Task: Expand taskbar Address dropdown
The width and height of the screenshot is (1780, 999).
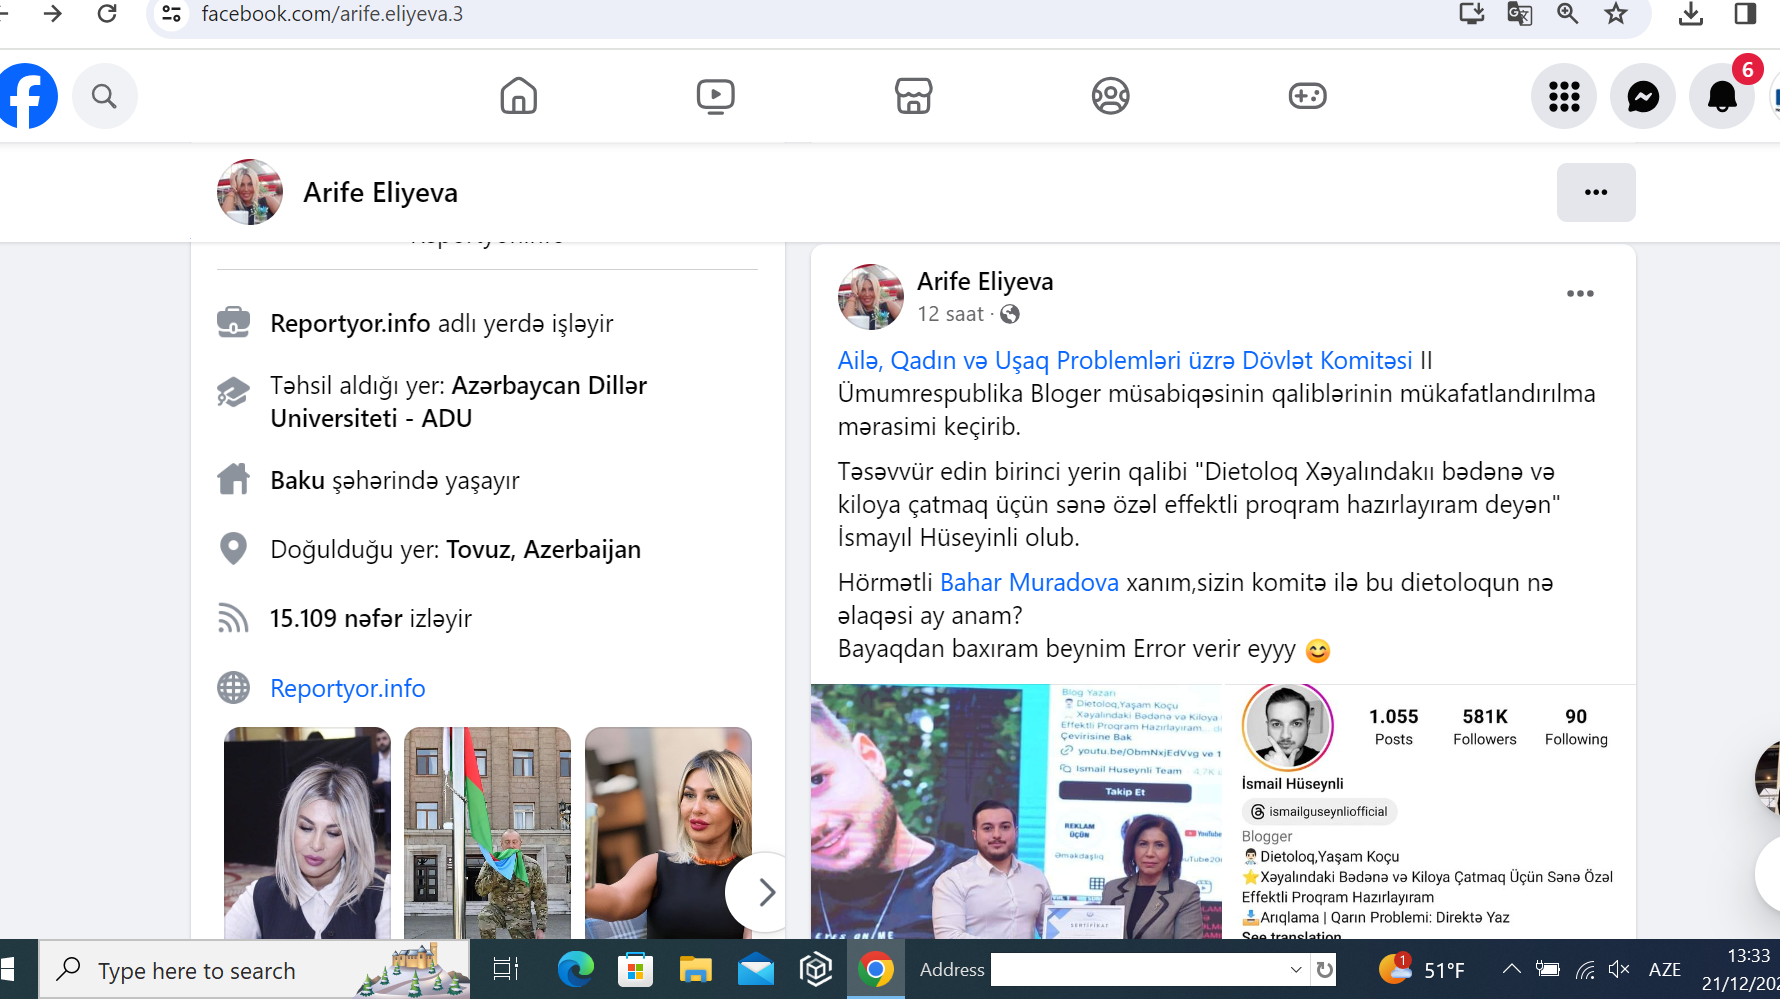Action: pos(1296,970)
